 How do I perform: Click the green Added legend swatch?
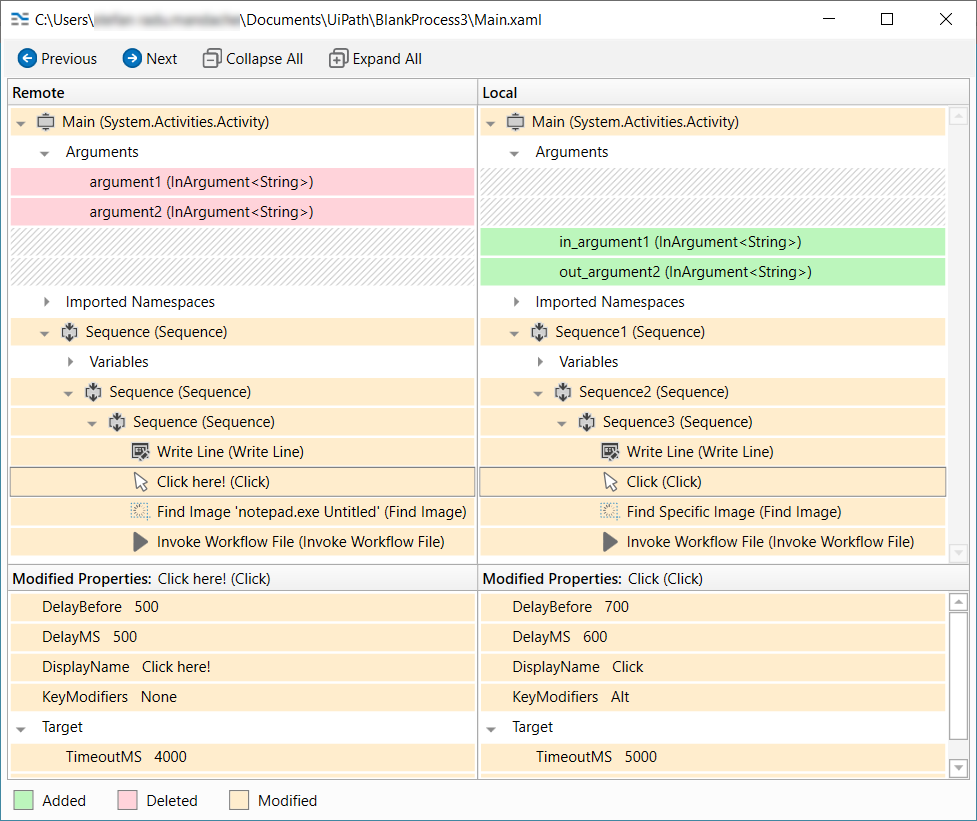[x=23, y=800]
